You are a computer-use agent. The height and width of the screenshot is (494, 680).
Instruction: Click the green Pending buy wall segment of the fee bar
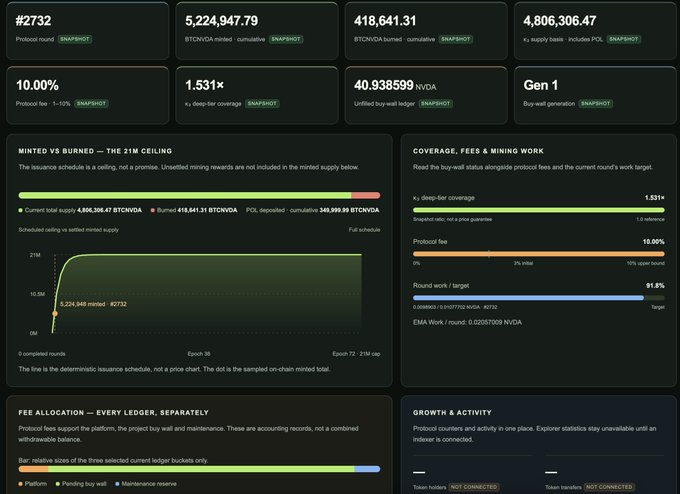(201, 469)
